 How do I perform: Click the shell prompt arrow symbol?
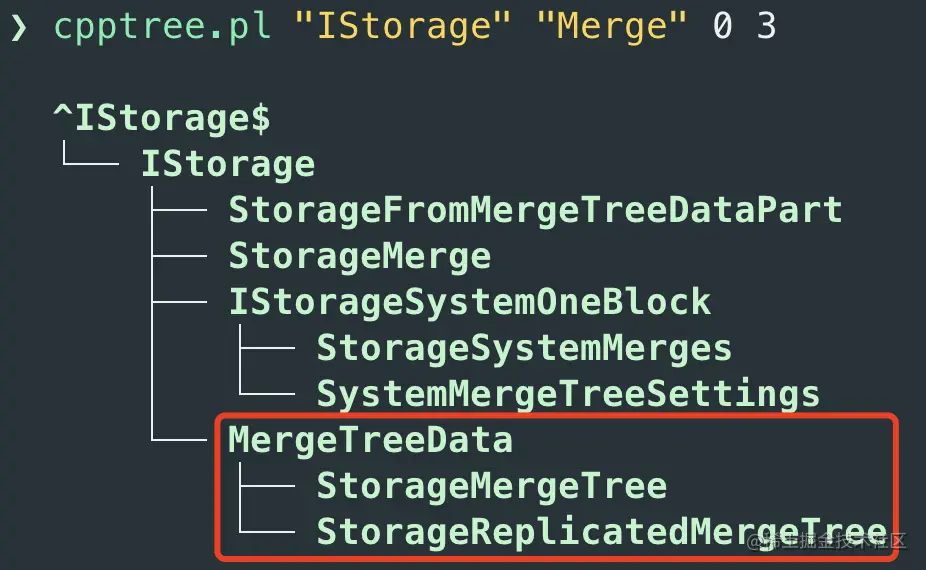pos(18,27)
